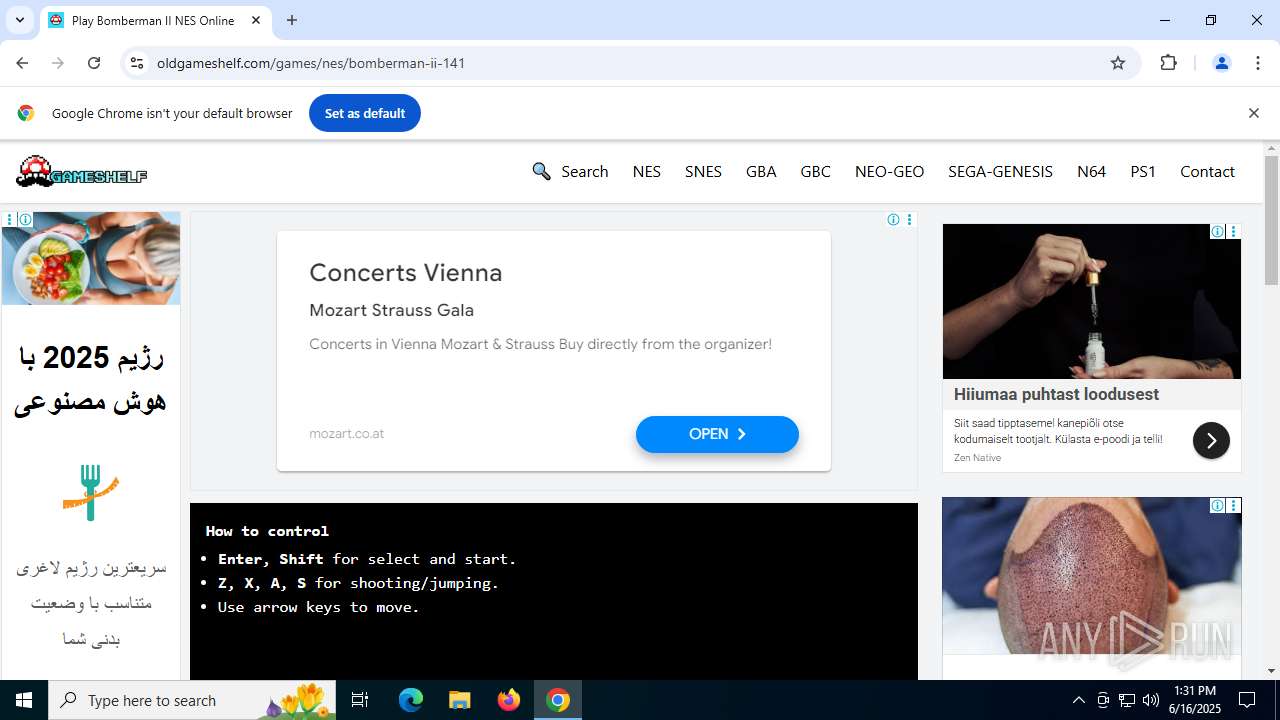Bookmark this page with the star icon
The image size is (1280, 720).
pyautogui.click(x=1118, y=63)
